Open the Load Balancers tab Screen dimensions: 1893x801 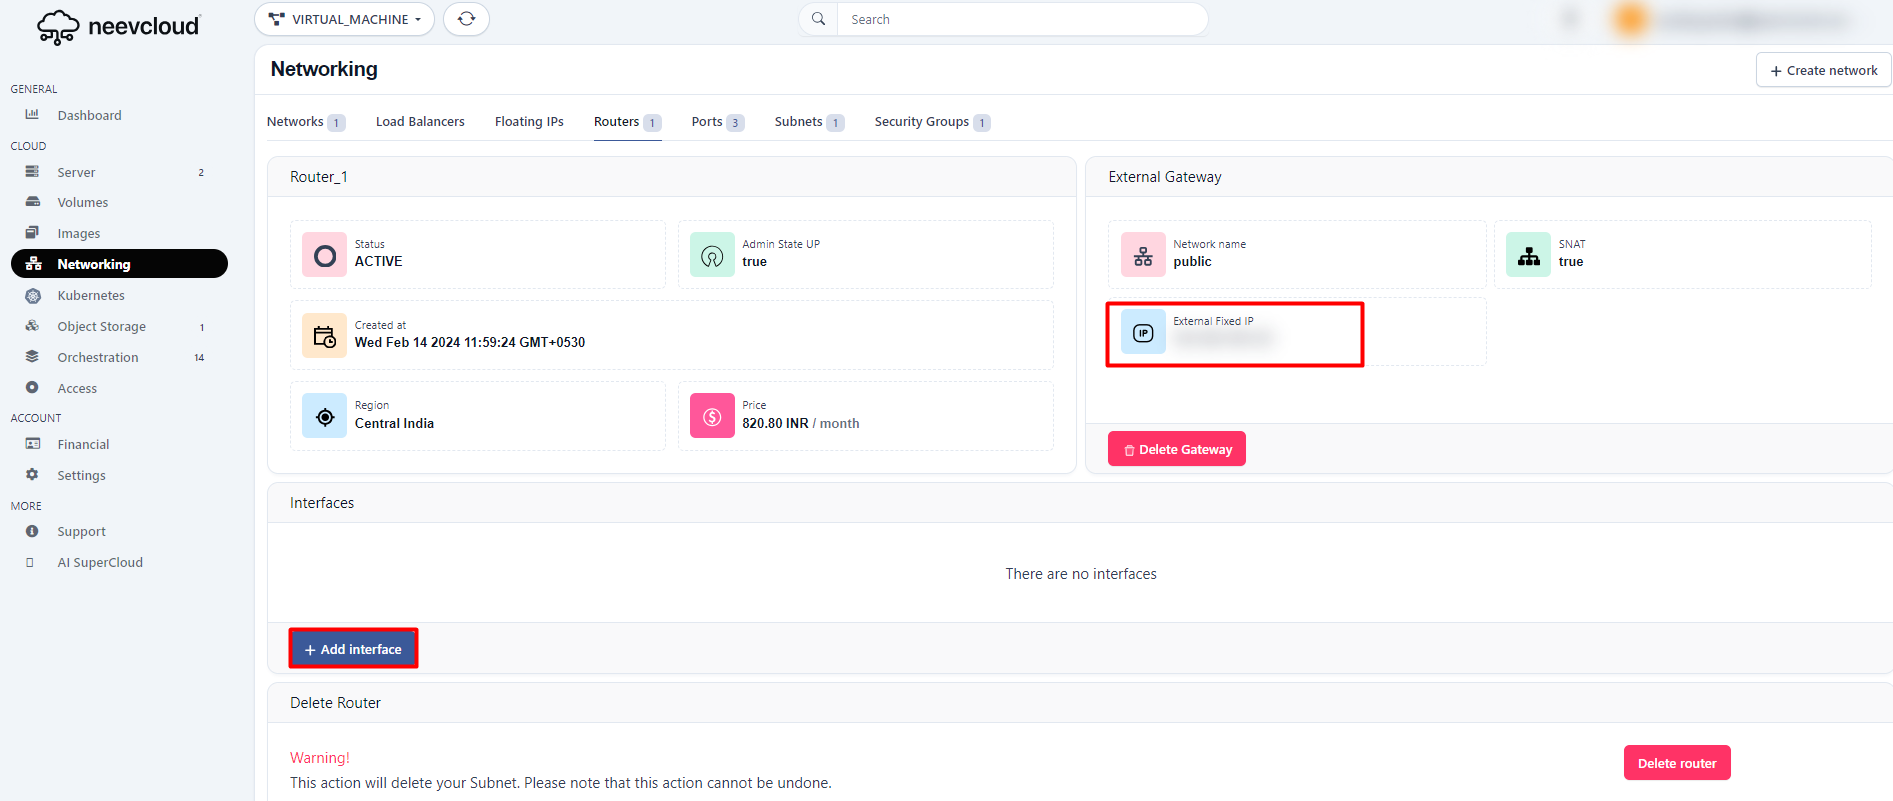tap(420, 122)
